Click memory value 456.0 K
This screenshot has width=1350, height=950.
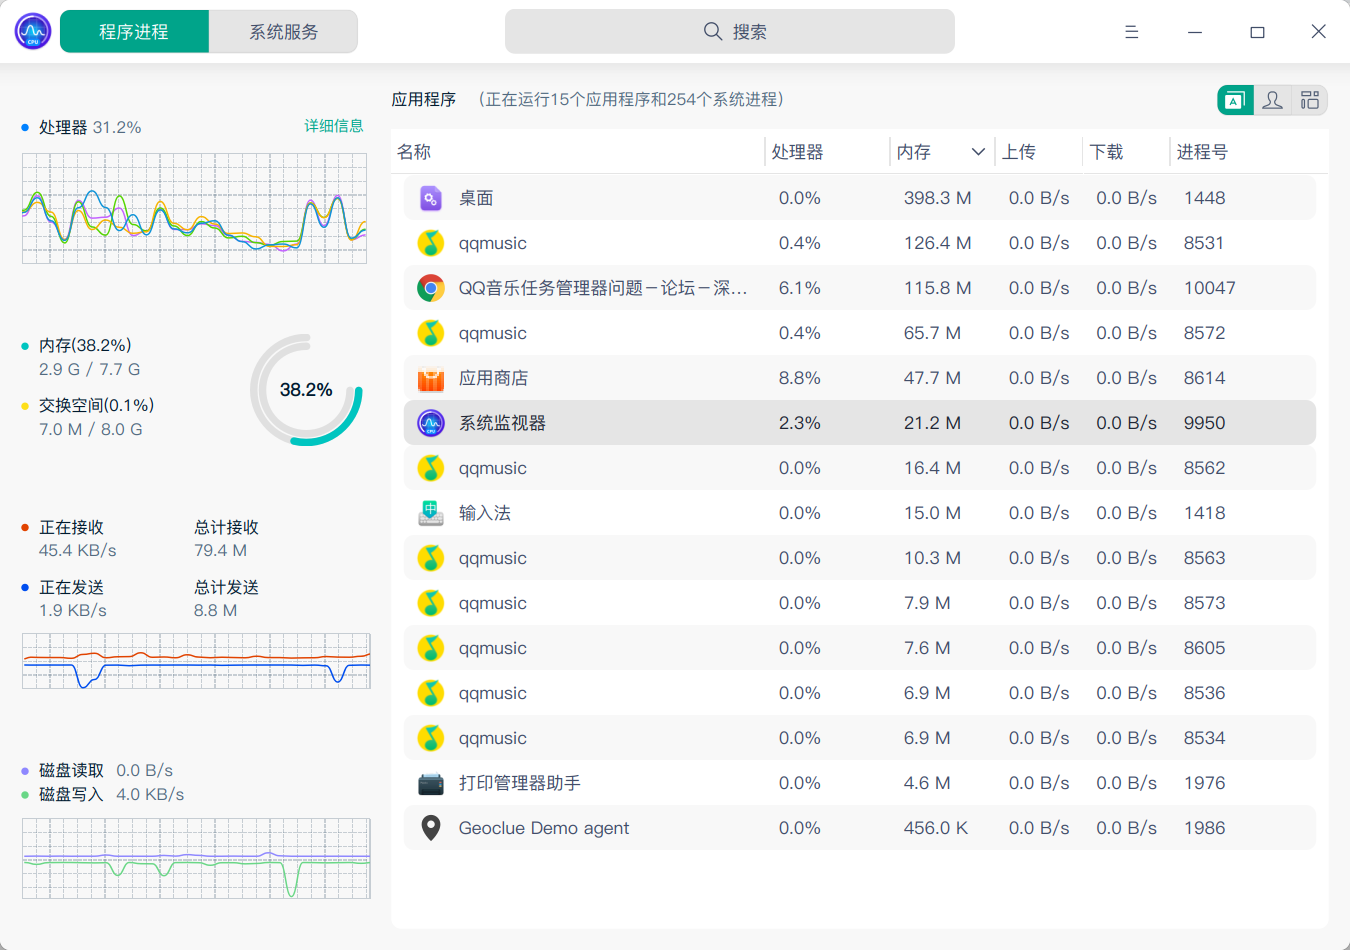pyautogui.click(x=936, y=828)
